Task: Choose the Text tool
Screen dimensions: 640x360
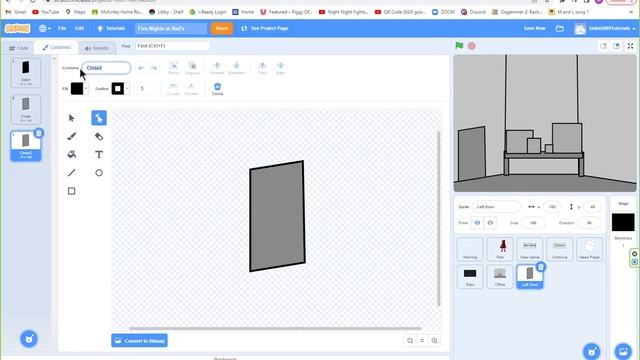Action: click(x=99, y=154)
